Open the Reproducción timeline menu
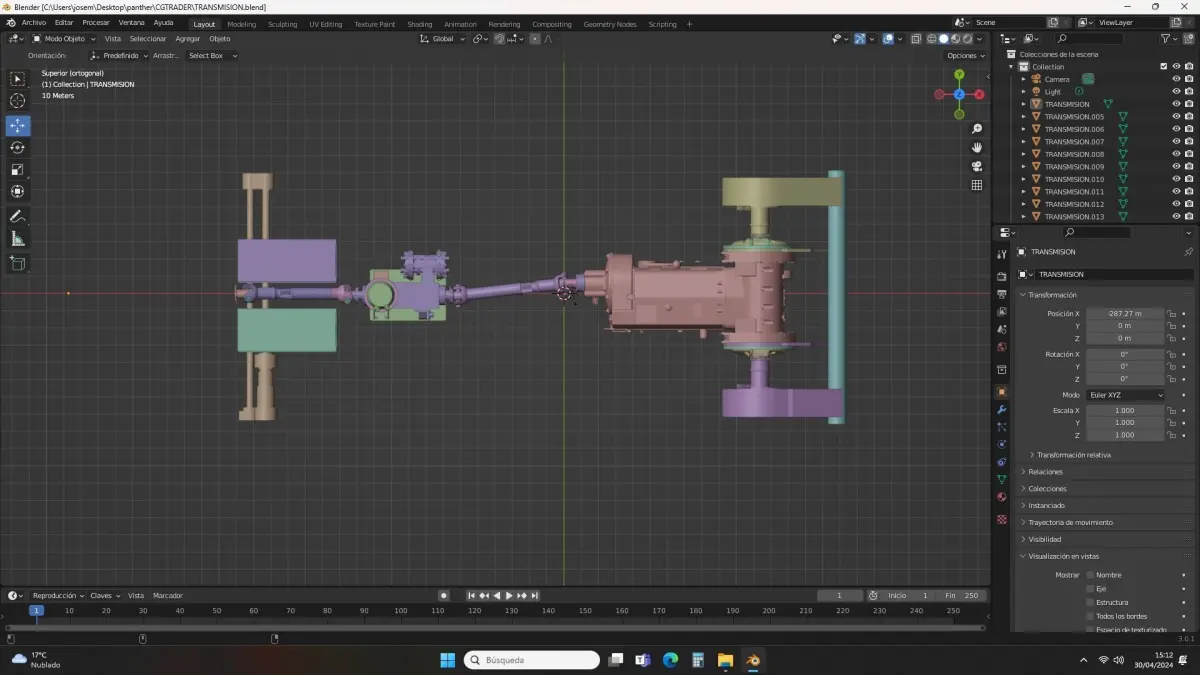 point(58,596)
